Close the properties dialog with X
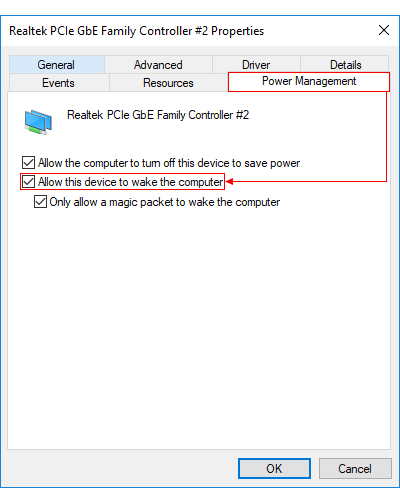The image size is (400, 503). coord(384,30)
